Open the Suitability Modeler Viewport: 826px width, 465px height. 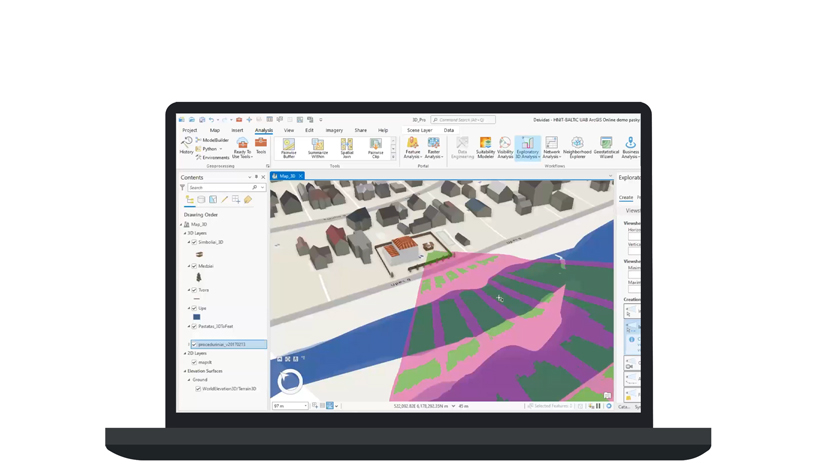click(485, 148)
